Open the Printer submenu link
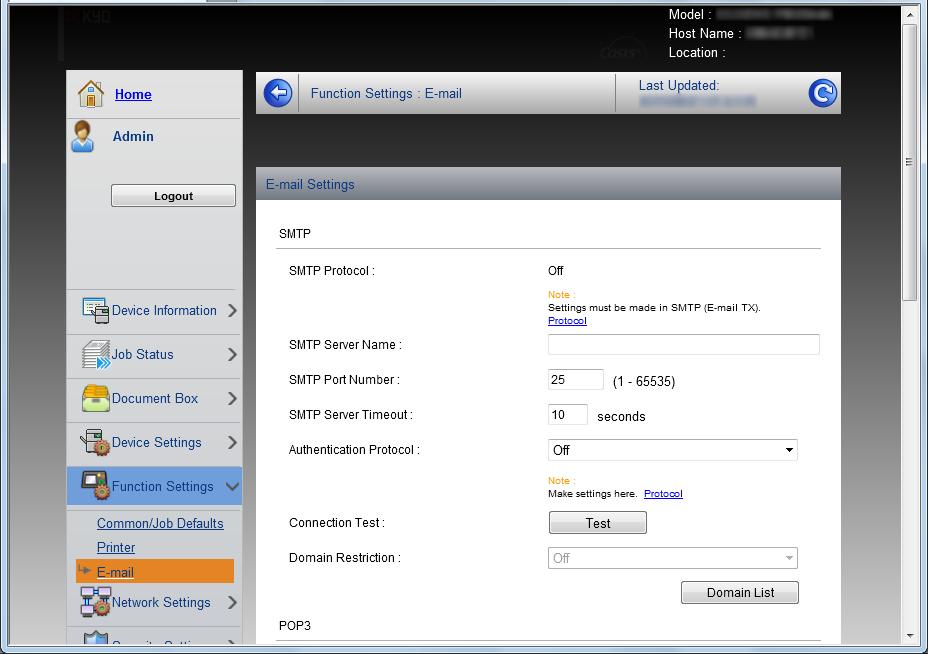 click(x=116, y=547)
